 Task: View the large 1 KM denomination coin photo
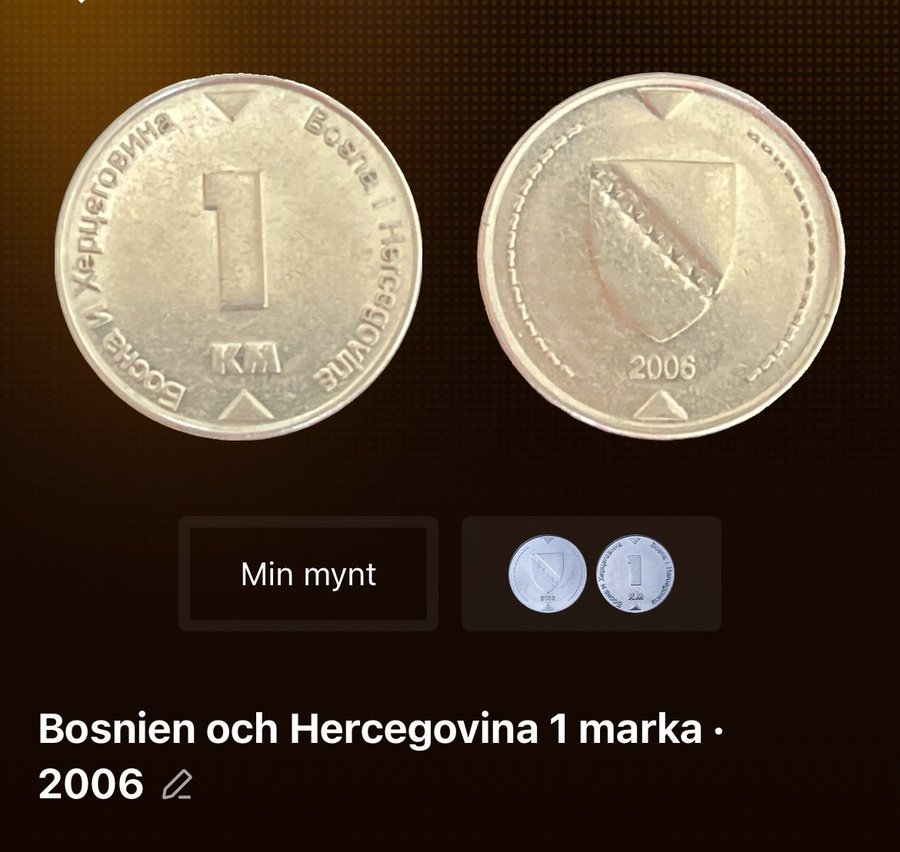(x=238, y=257)
